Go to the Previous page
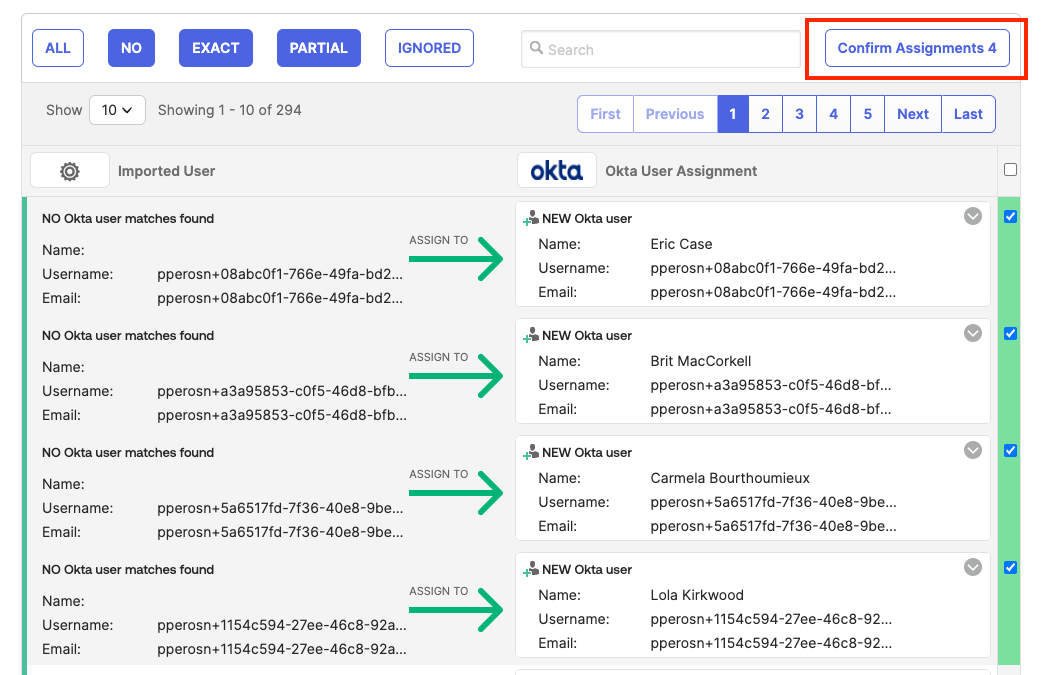The image size is (1054, 675). [675, 114]
